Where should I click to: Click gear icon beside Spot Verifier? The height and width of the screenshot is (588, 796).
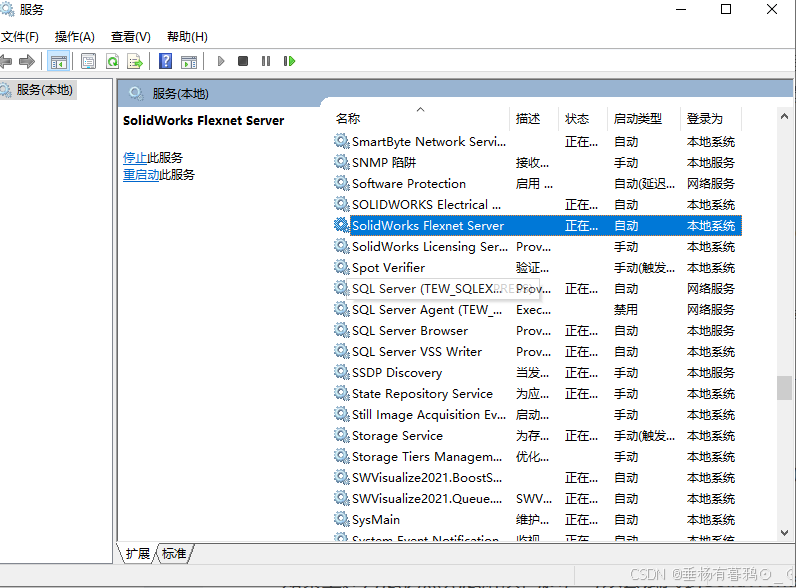click(341, 267)
